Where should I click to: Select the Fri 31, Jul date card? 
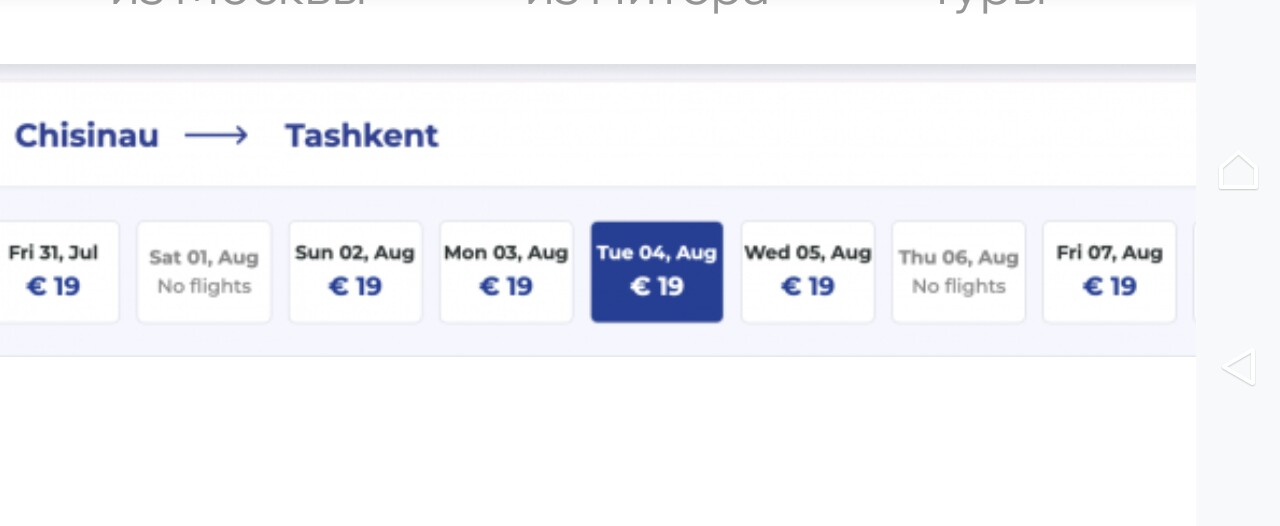tap(55, 272)
